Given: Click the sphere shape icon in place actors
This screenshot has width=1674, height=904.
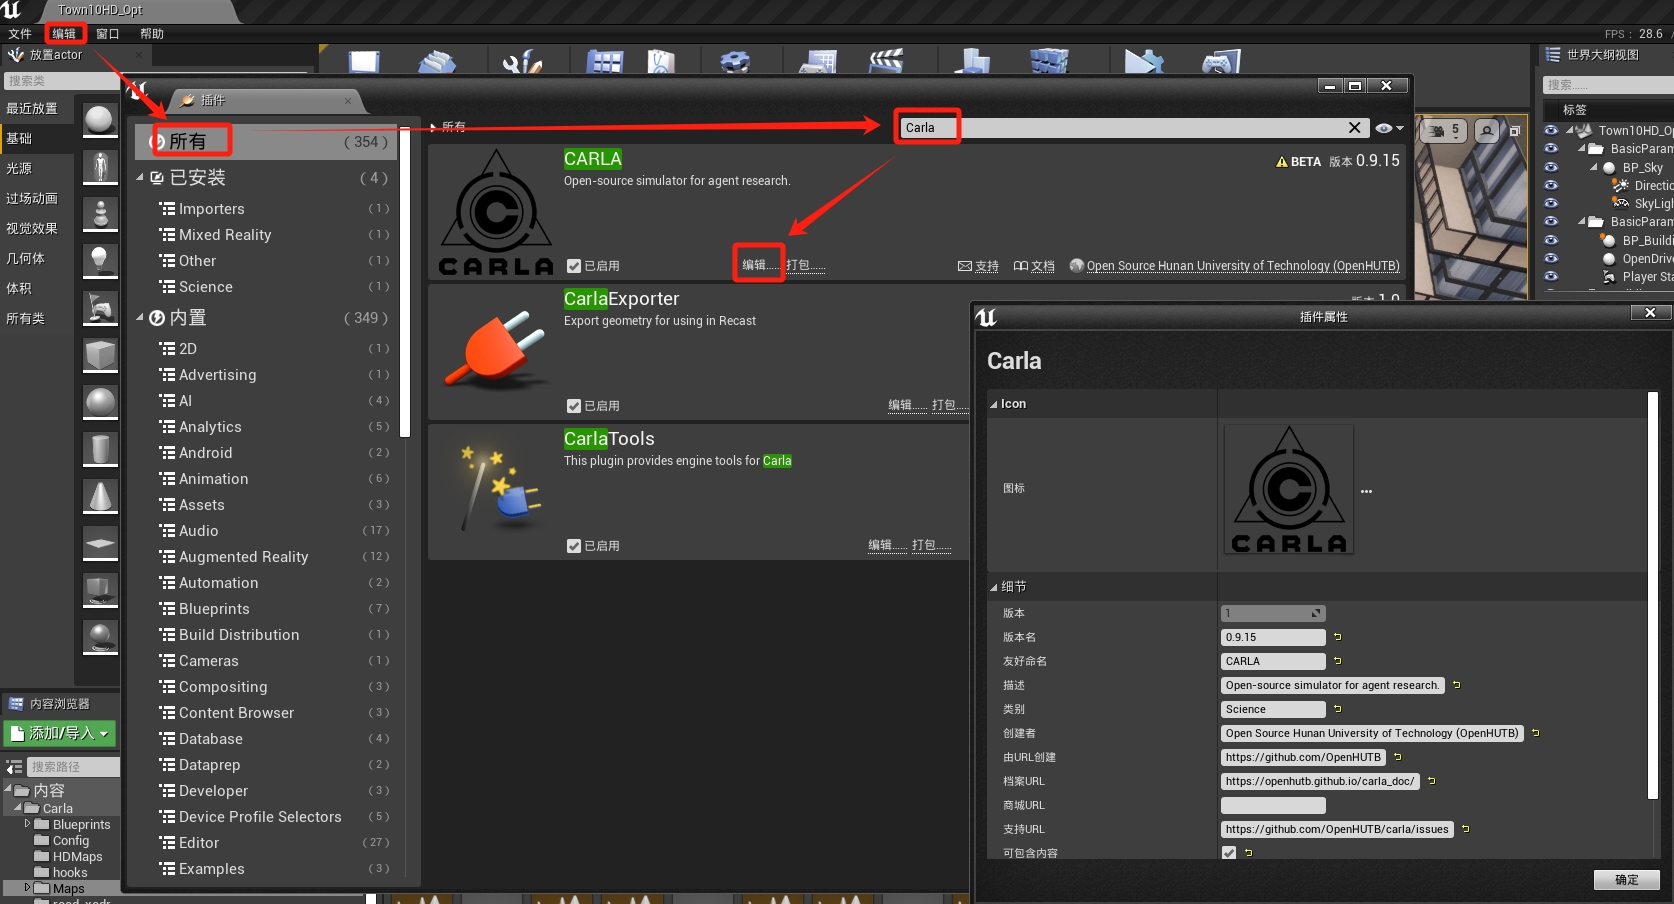Looking at the screenshot, I should tap(100, 402).
